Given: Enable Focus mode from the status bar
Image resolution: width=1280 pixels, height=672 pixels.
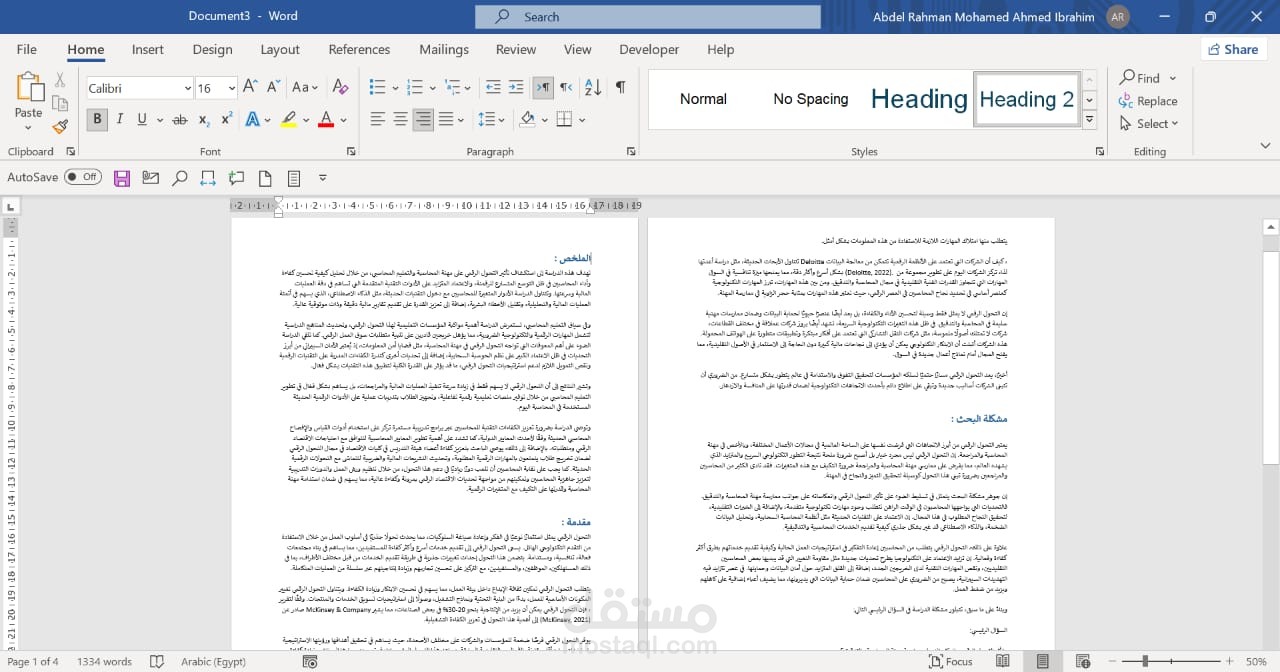Looking at the screenshot, I should pos(952,661).
